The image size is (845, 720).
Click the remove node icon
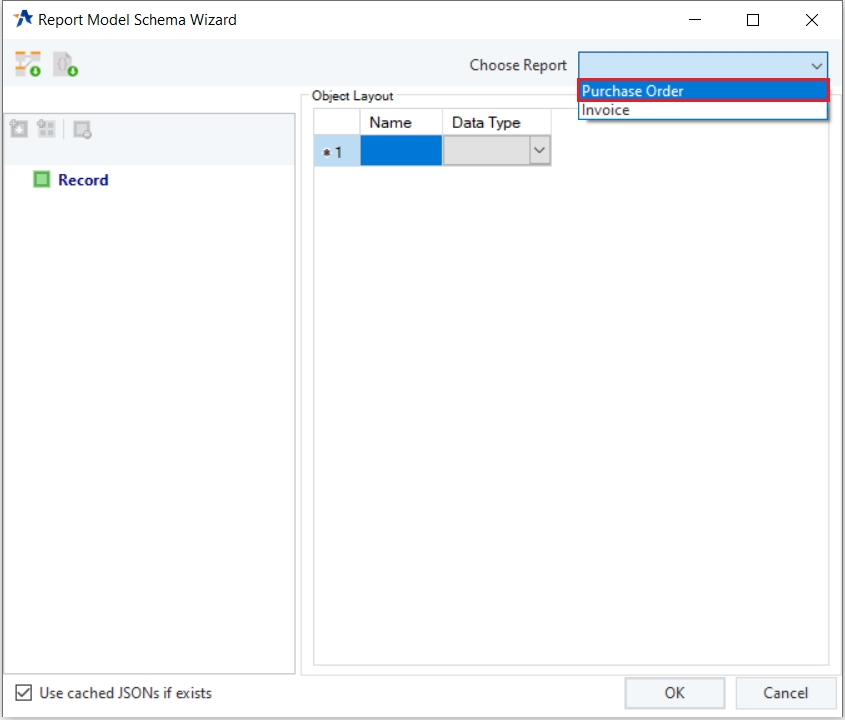click(x=83, y=129)
